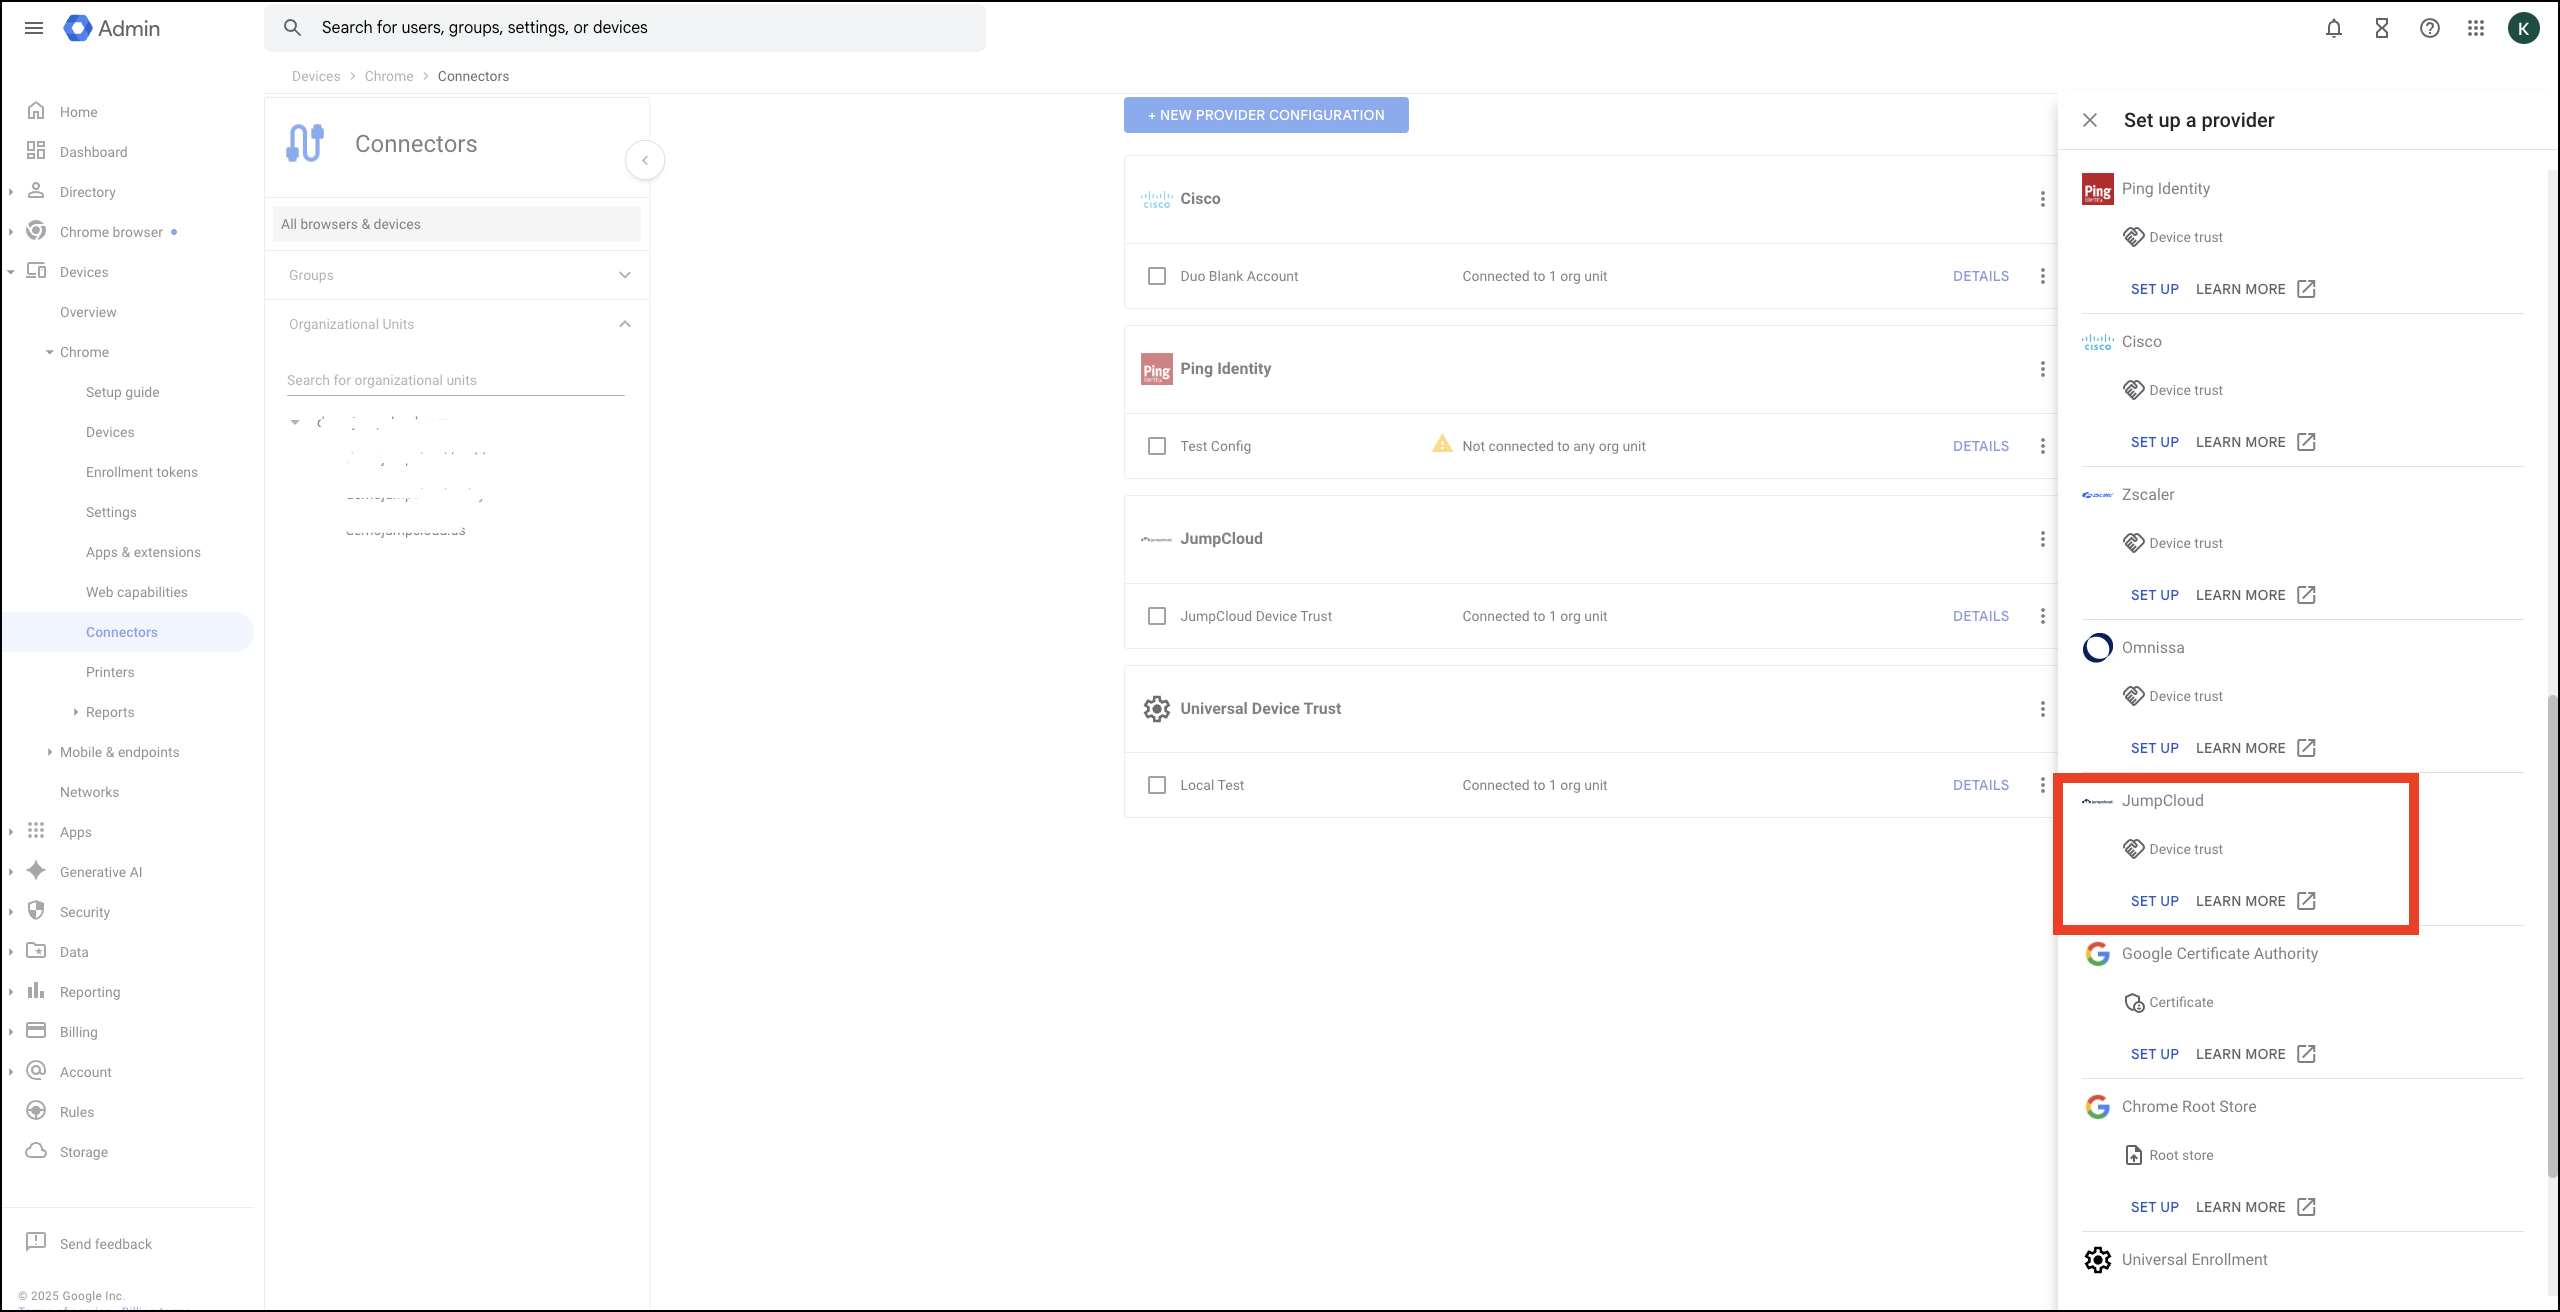Viewport: 2560px width, 1312px height.
Task: Select the Test Config checkbox
Action: 1157,446
